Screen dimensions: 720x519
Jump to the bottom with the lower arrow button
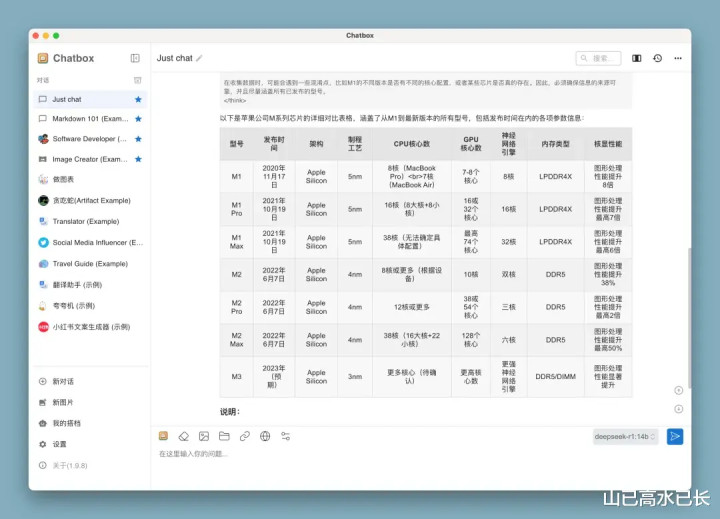pyautogui.click(x=678, y=409)
